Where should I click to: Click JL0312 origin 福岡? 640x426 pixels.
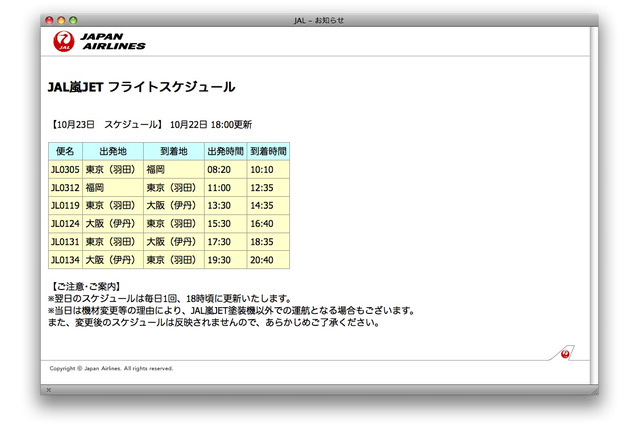[95, 188]
